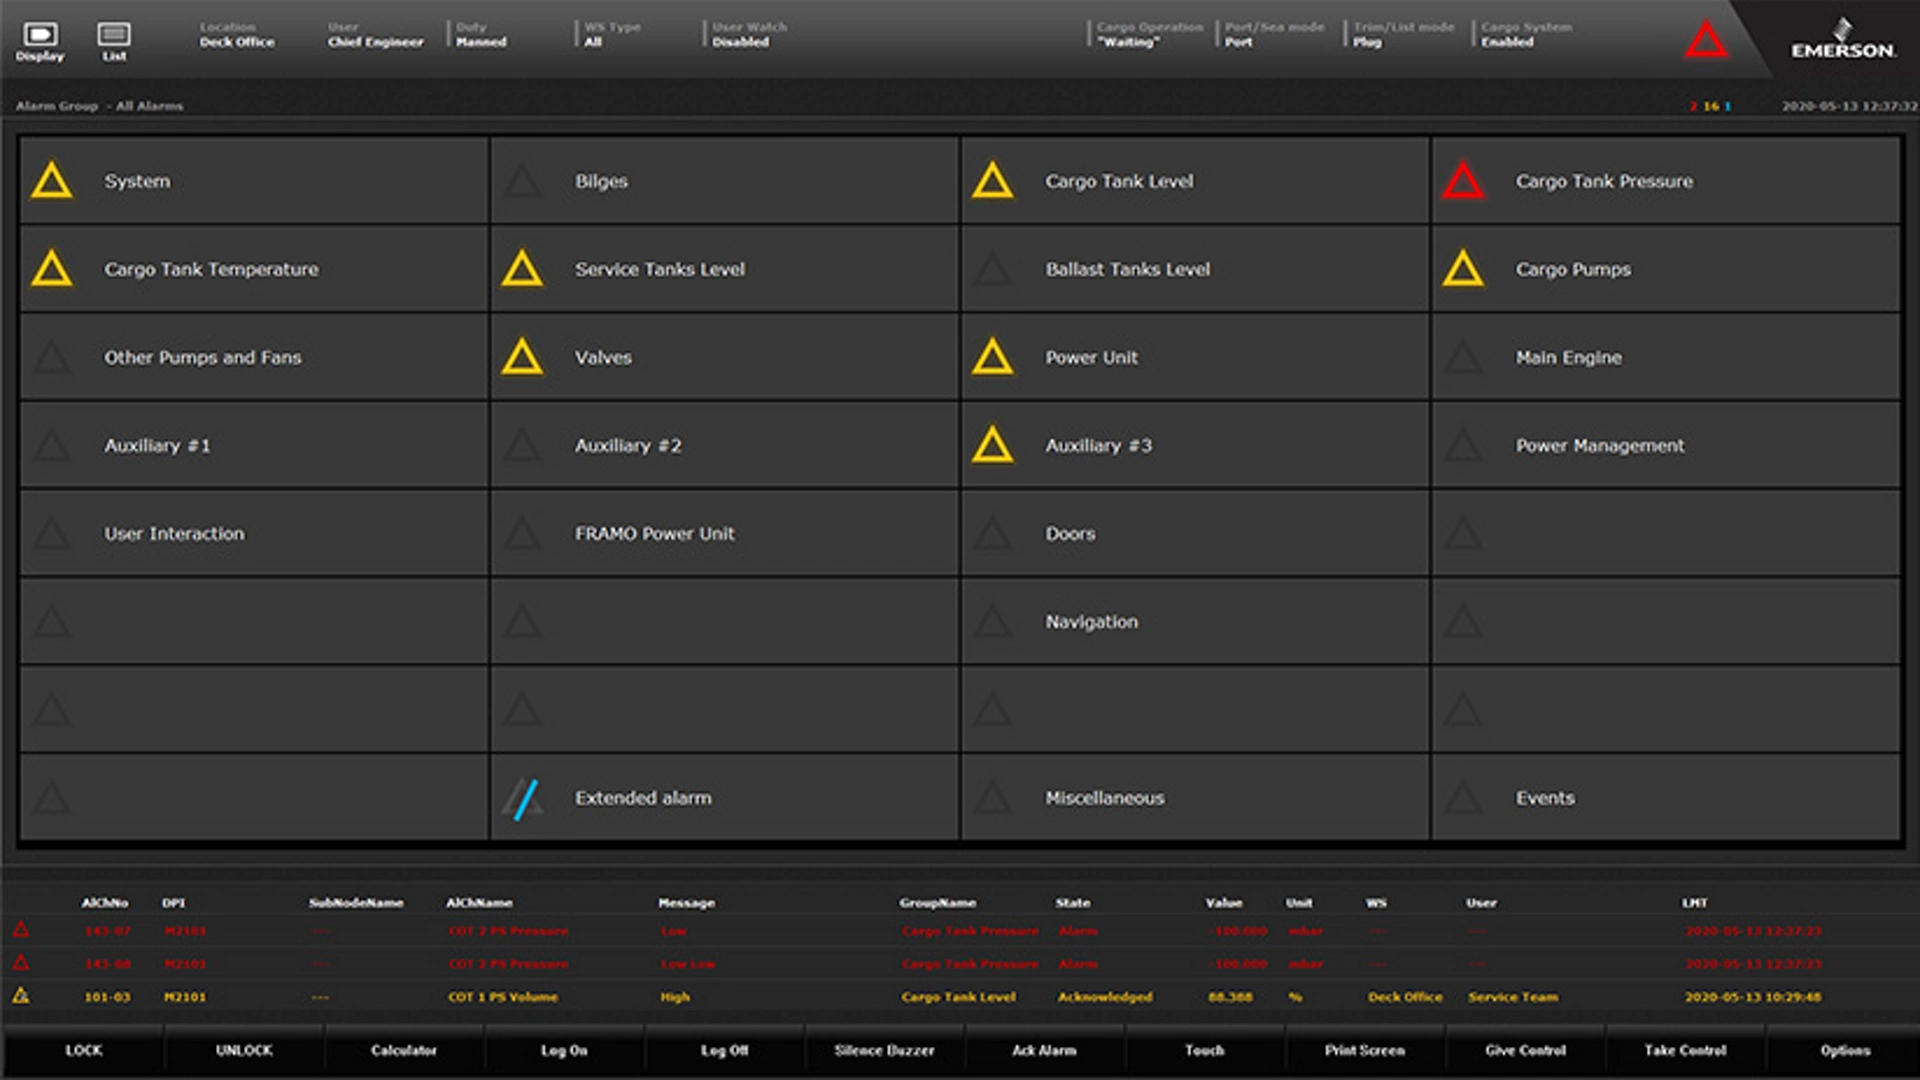Open the Options menu button
The height and width of the screenshot is (1080, 1920).
pyautogui.click(x=1844, y=1050)
